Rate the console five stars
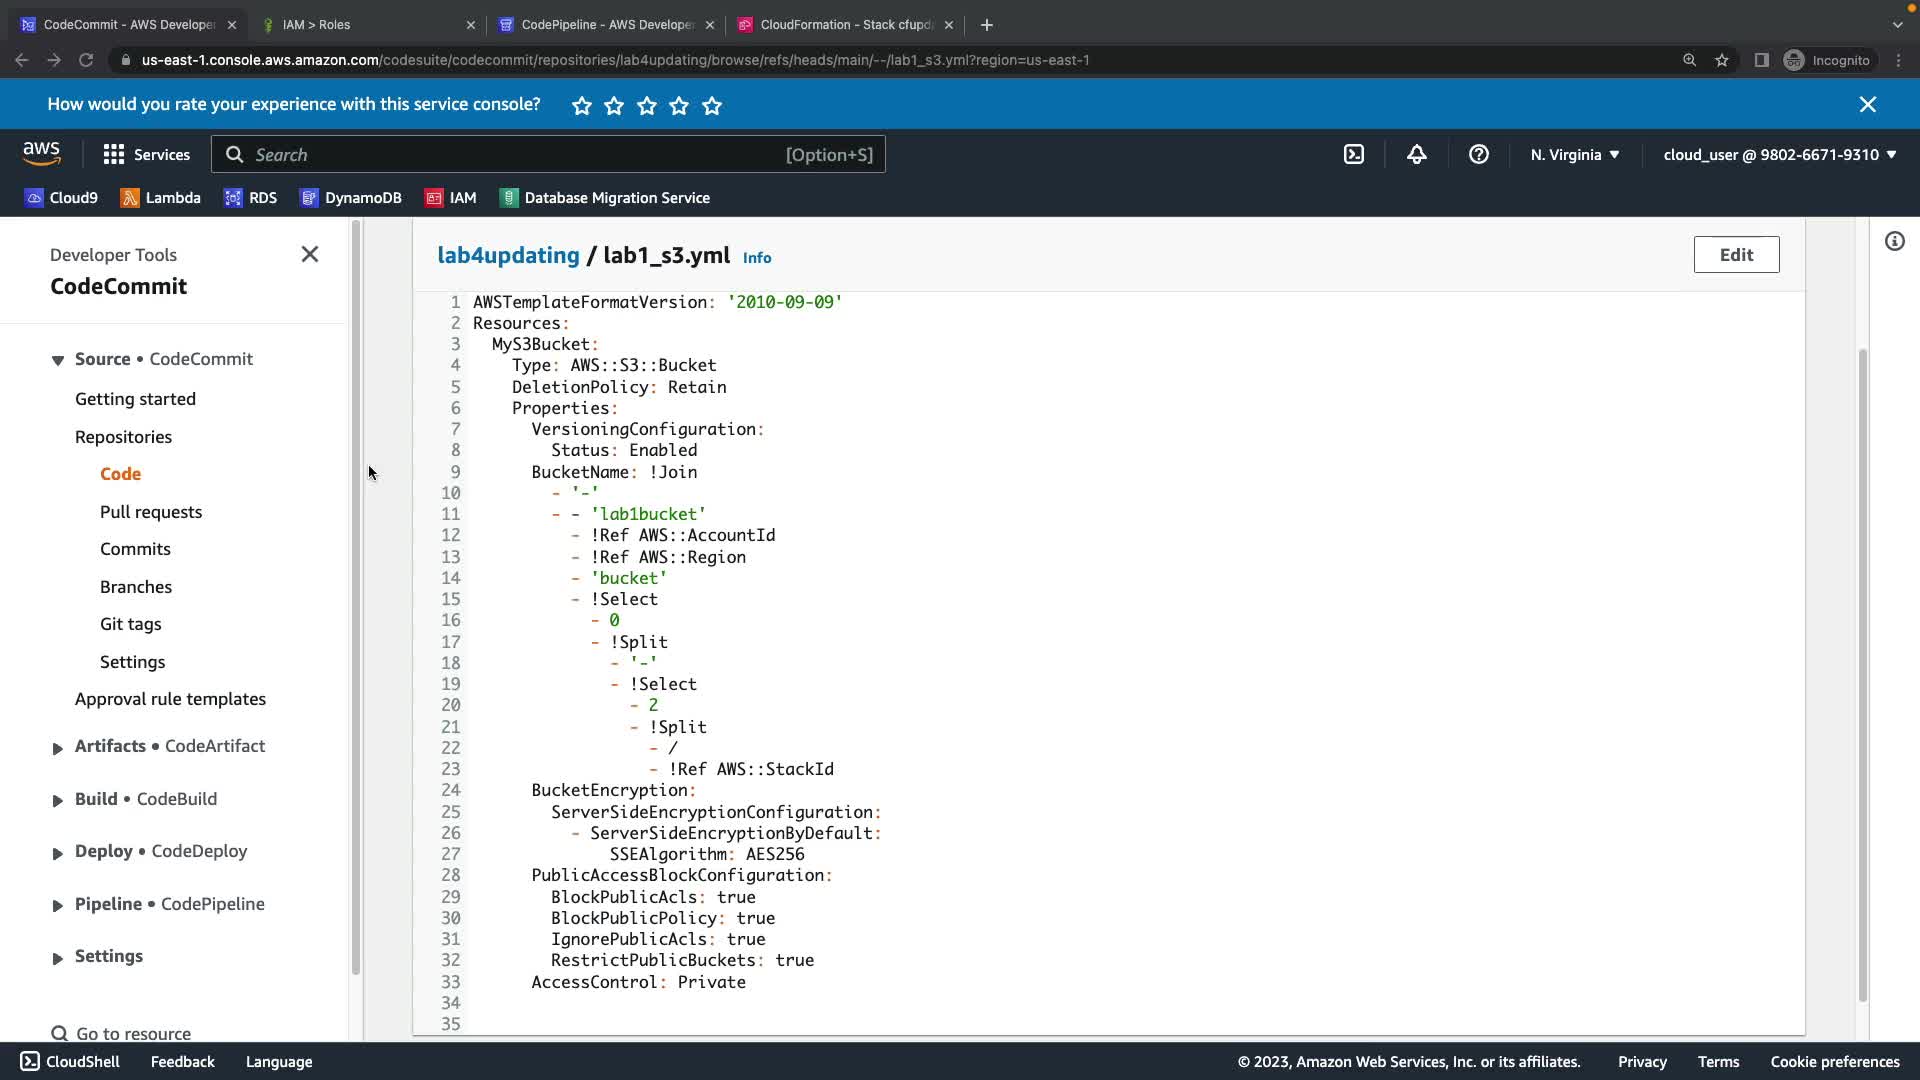 (x=712, y=105)
